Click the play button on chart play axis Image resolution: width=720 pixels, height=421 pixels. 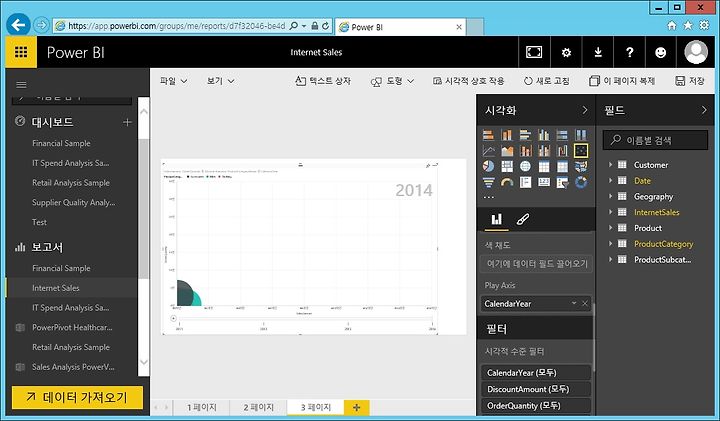174,318
